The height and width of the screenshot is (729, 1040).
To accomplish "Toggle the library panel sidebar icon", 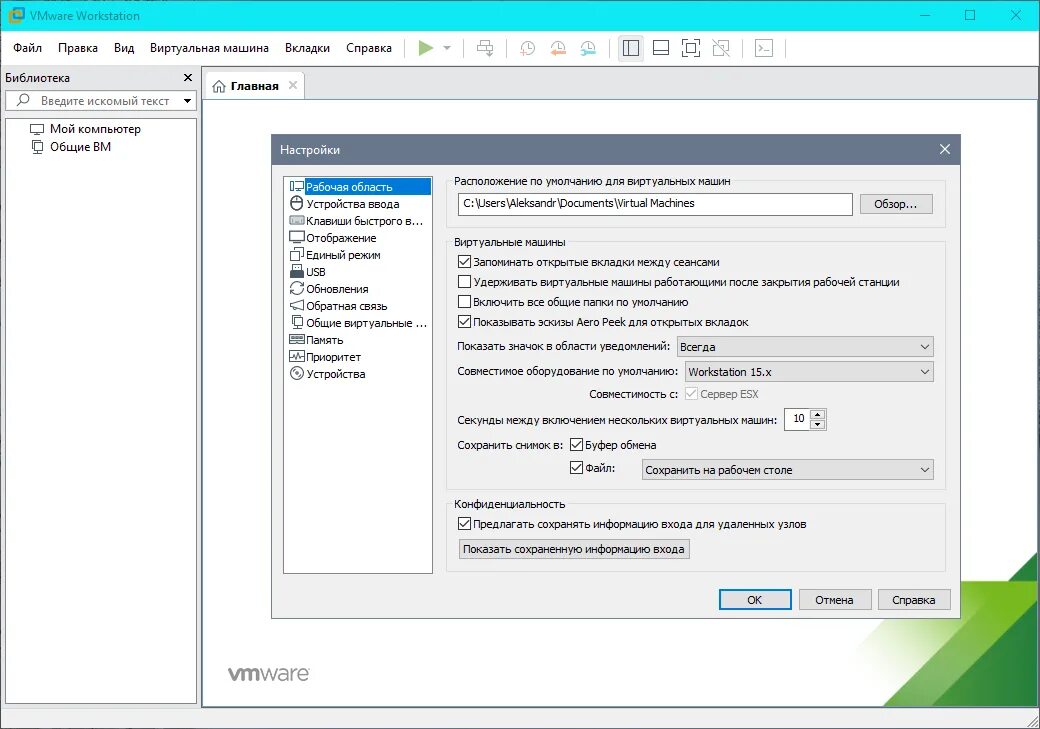I will (631, 47).
